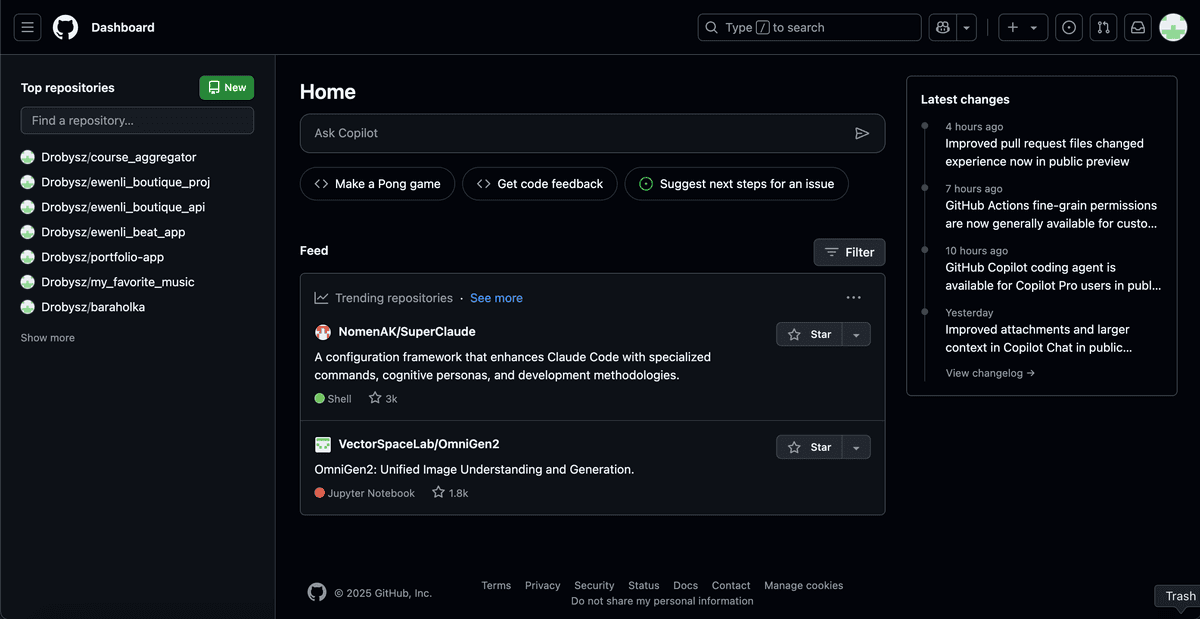The width and height of the screenshot is (1200, 619).
Task: Open the Status footer link
Action: point(644,586)
